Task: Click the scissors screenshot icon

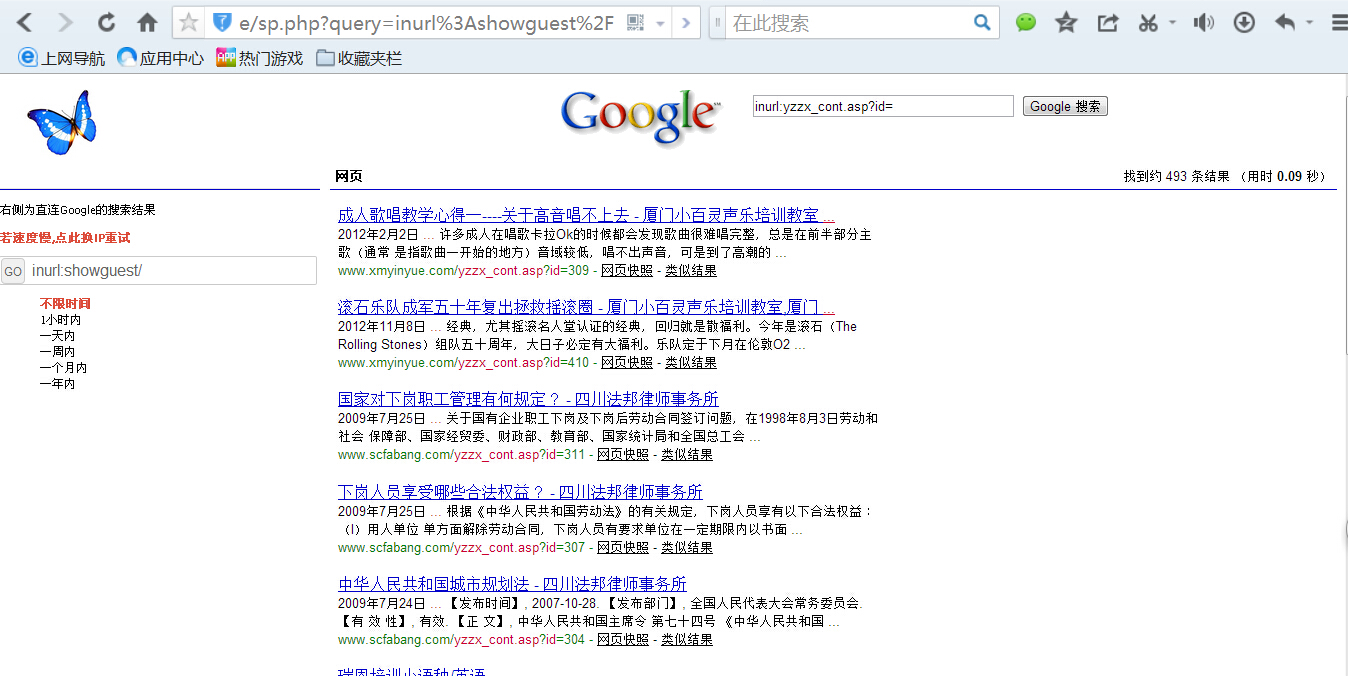Action: (1148, 23)
